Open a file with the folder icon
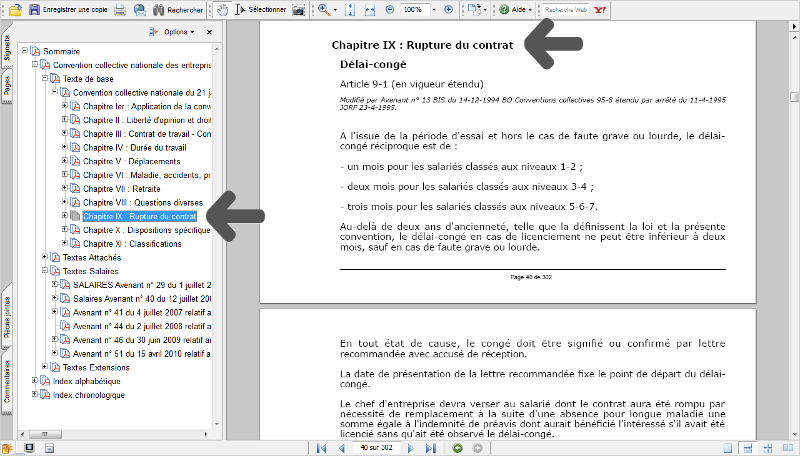Screen dimensions: 800x456 (x=15, y=9)
